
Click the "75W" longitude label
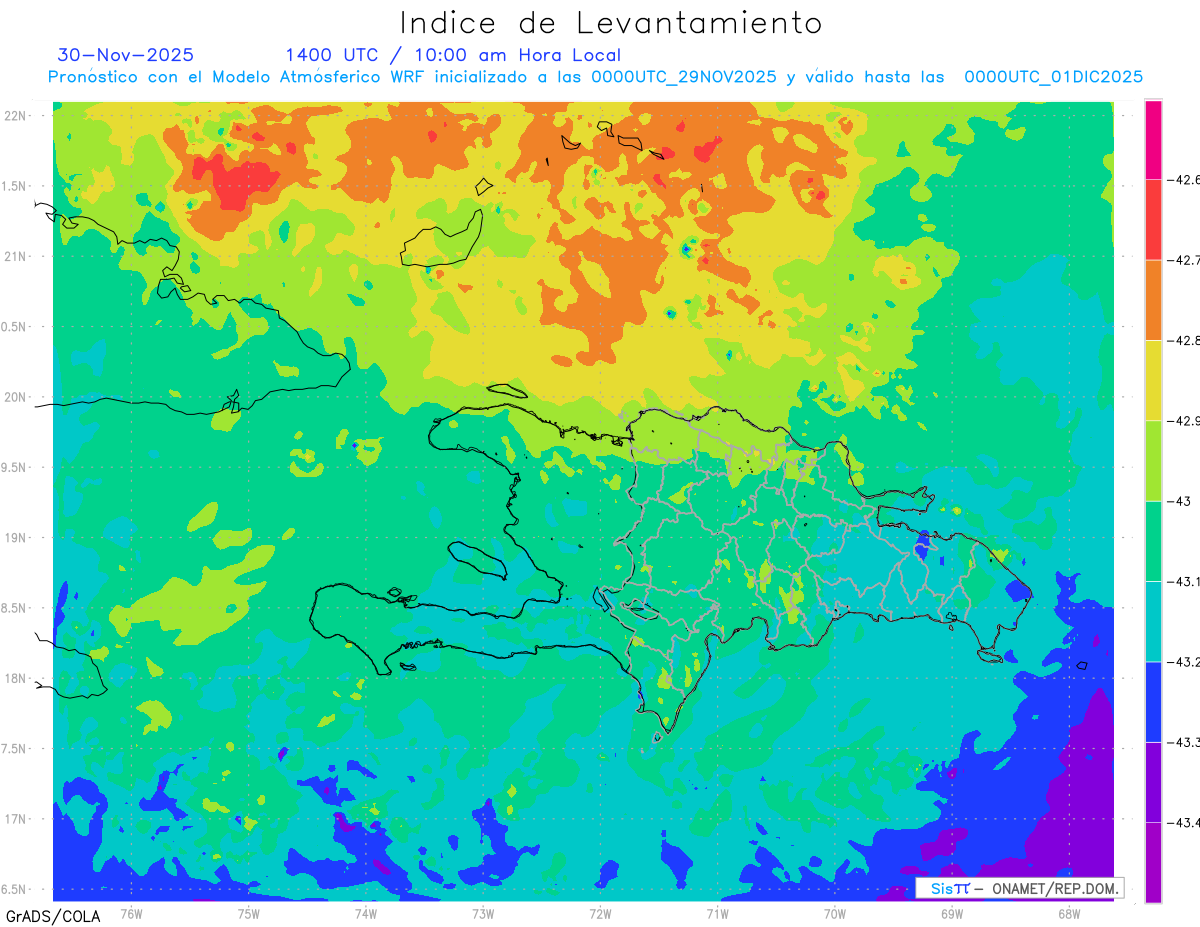click(x=249, y=914)
